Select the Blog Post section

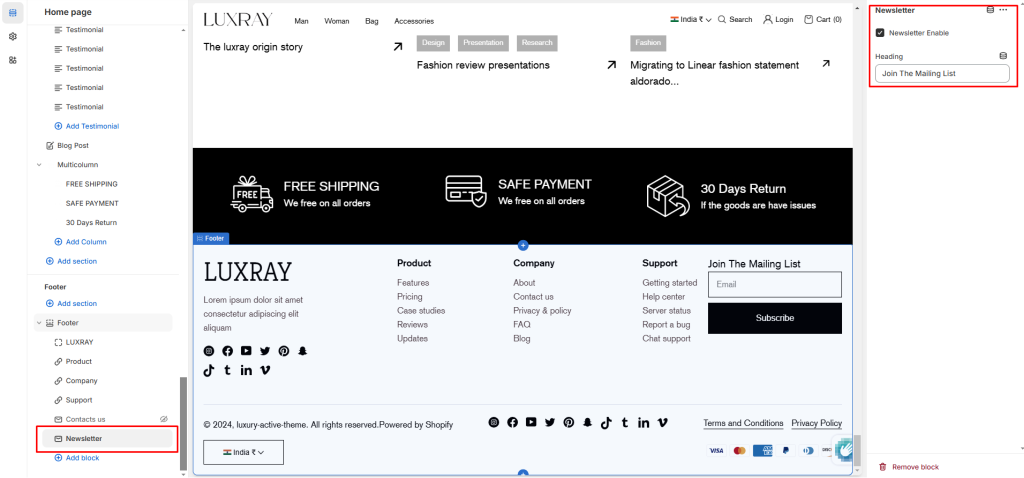pyautogui.click(x=72, y=146)
